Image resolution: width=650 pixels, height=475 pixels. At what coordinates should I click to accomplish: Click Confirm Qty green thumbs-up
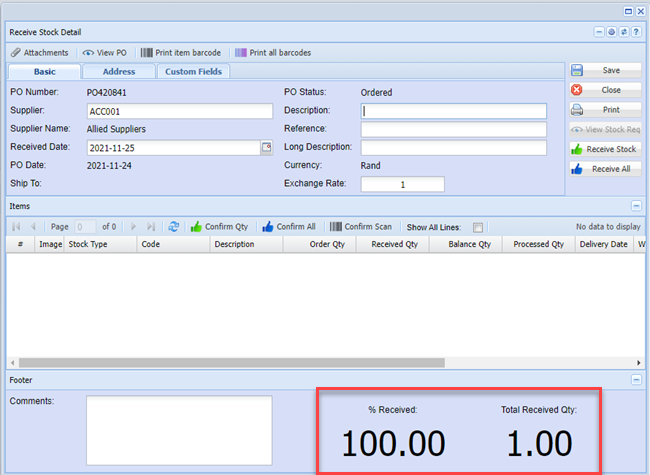218,227
